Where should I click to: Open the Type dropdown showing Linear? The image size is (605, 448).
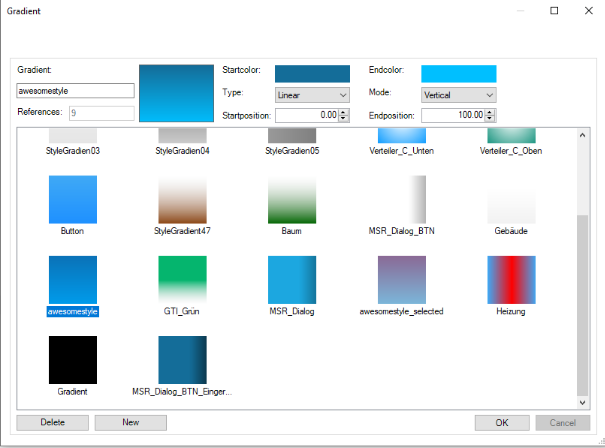(312, 95)
